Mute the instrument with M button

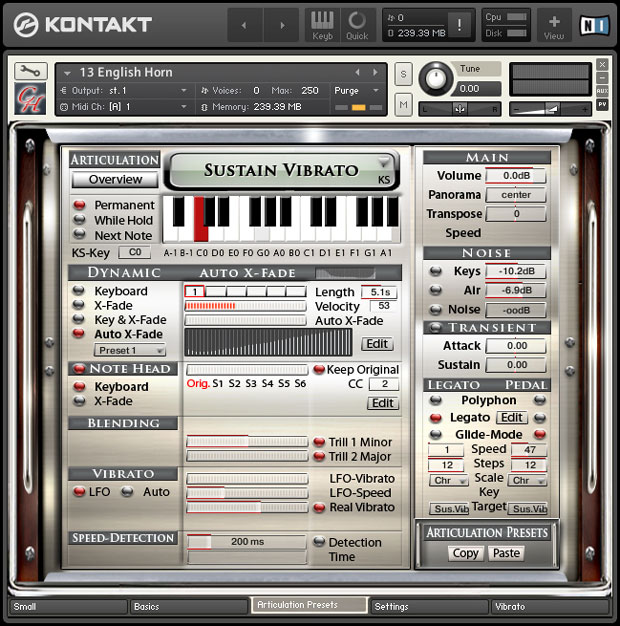click(402, 104)
